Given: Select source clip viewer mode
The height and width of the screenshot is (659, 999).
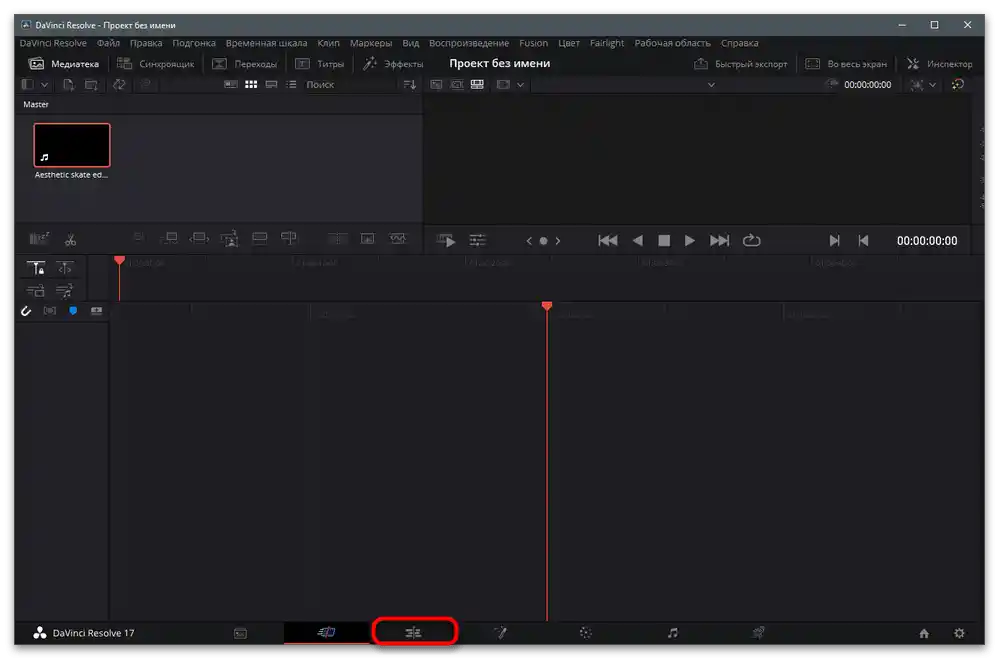Looking at the screenshot, I should click(436, 84).
